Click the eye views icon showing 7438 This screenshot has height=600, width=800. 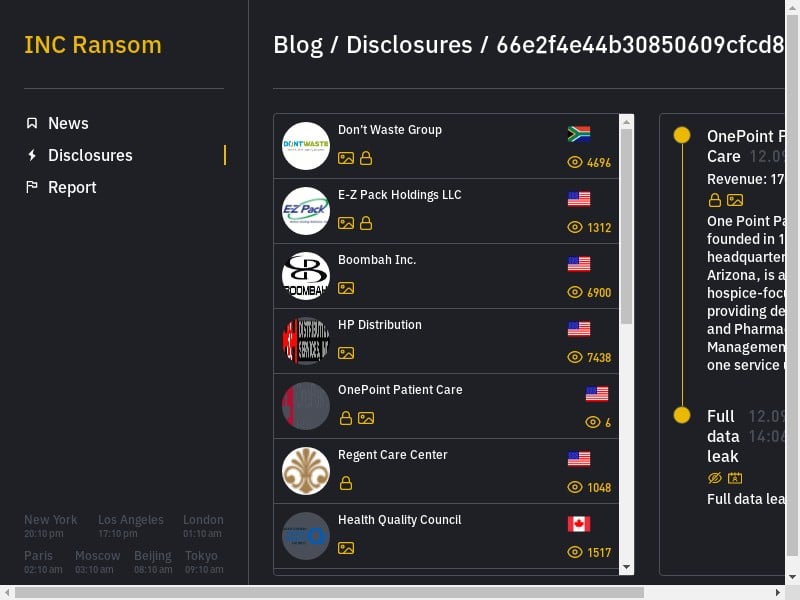coord(574,357)
